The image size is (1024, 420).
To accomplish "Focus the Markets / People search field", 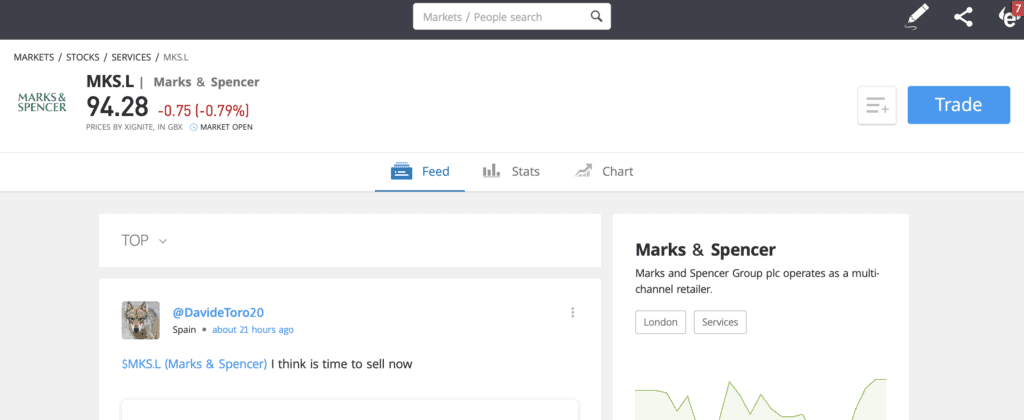I will point(512,17).
